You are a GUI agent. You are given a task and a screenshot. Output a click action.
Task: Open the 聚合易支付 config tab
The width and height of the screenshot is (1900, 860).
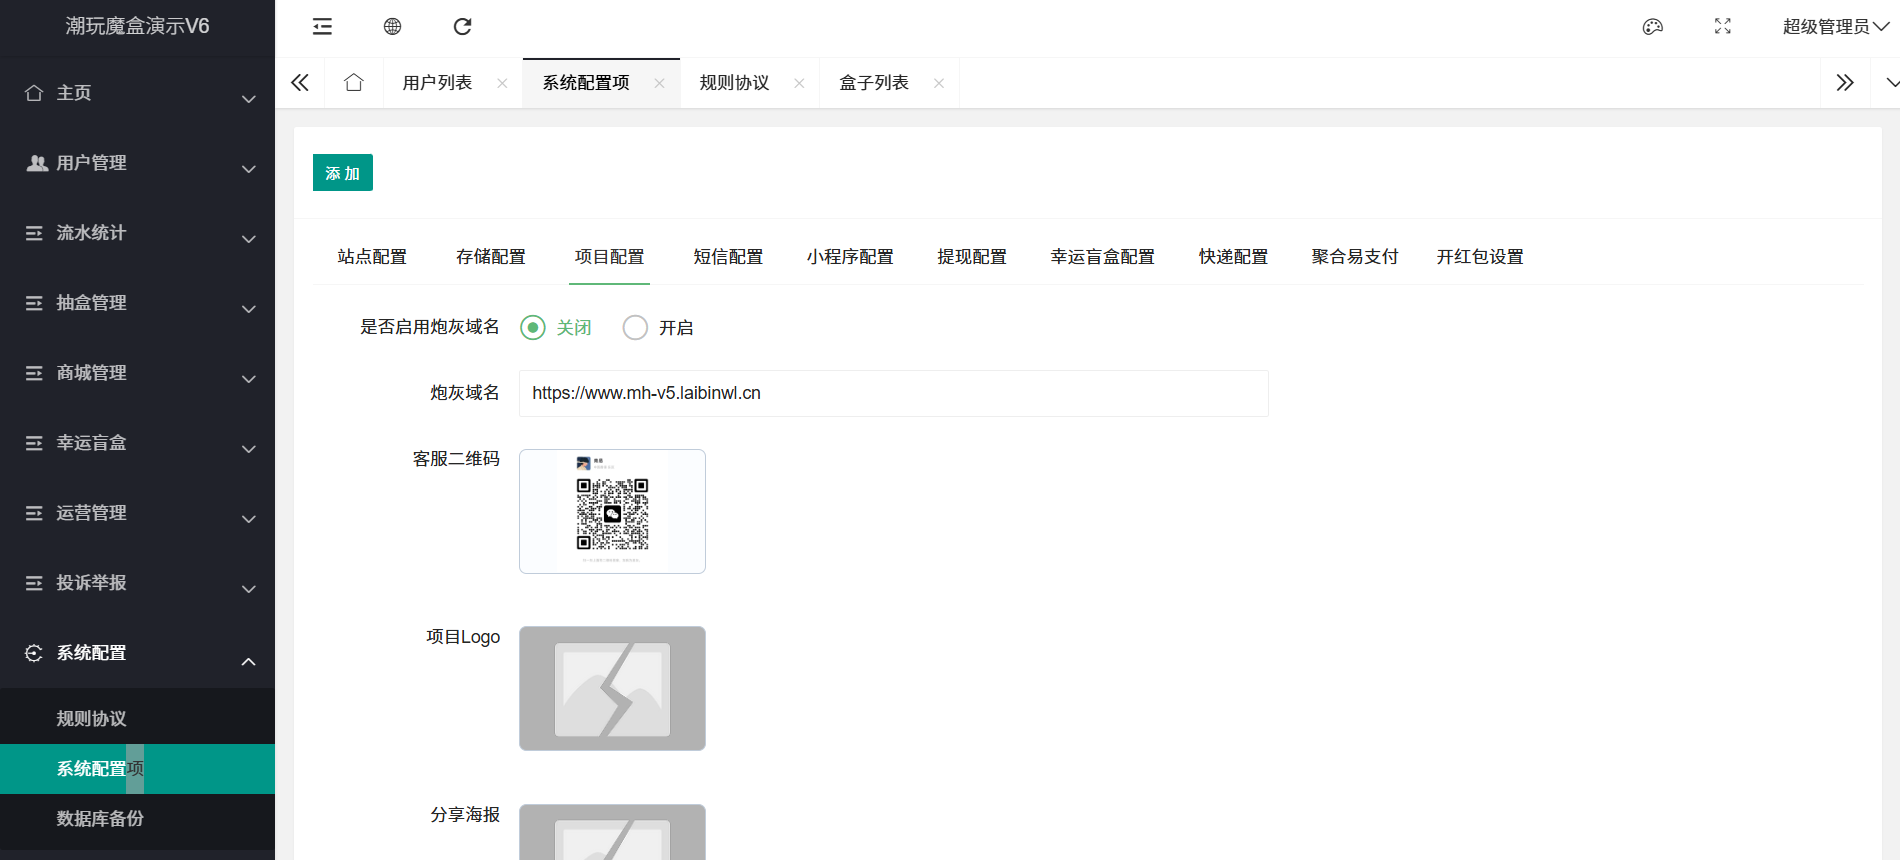(1355, 257)
